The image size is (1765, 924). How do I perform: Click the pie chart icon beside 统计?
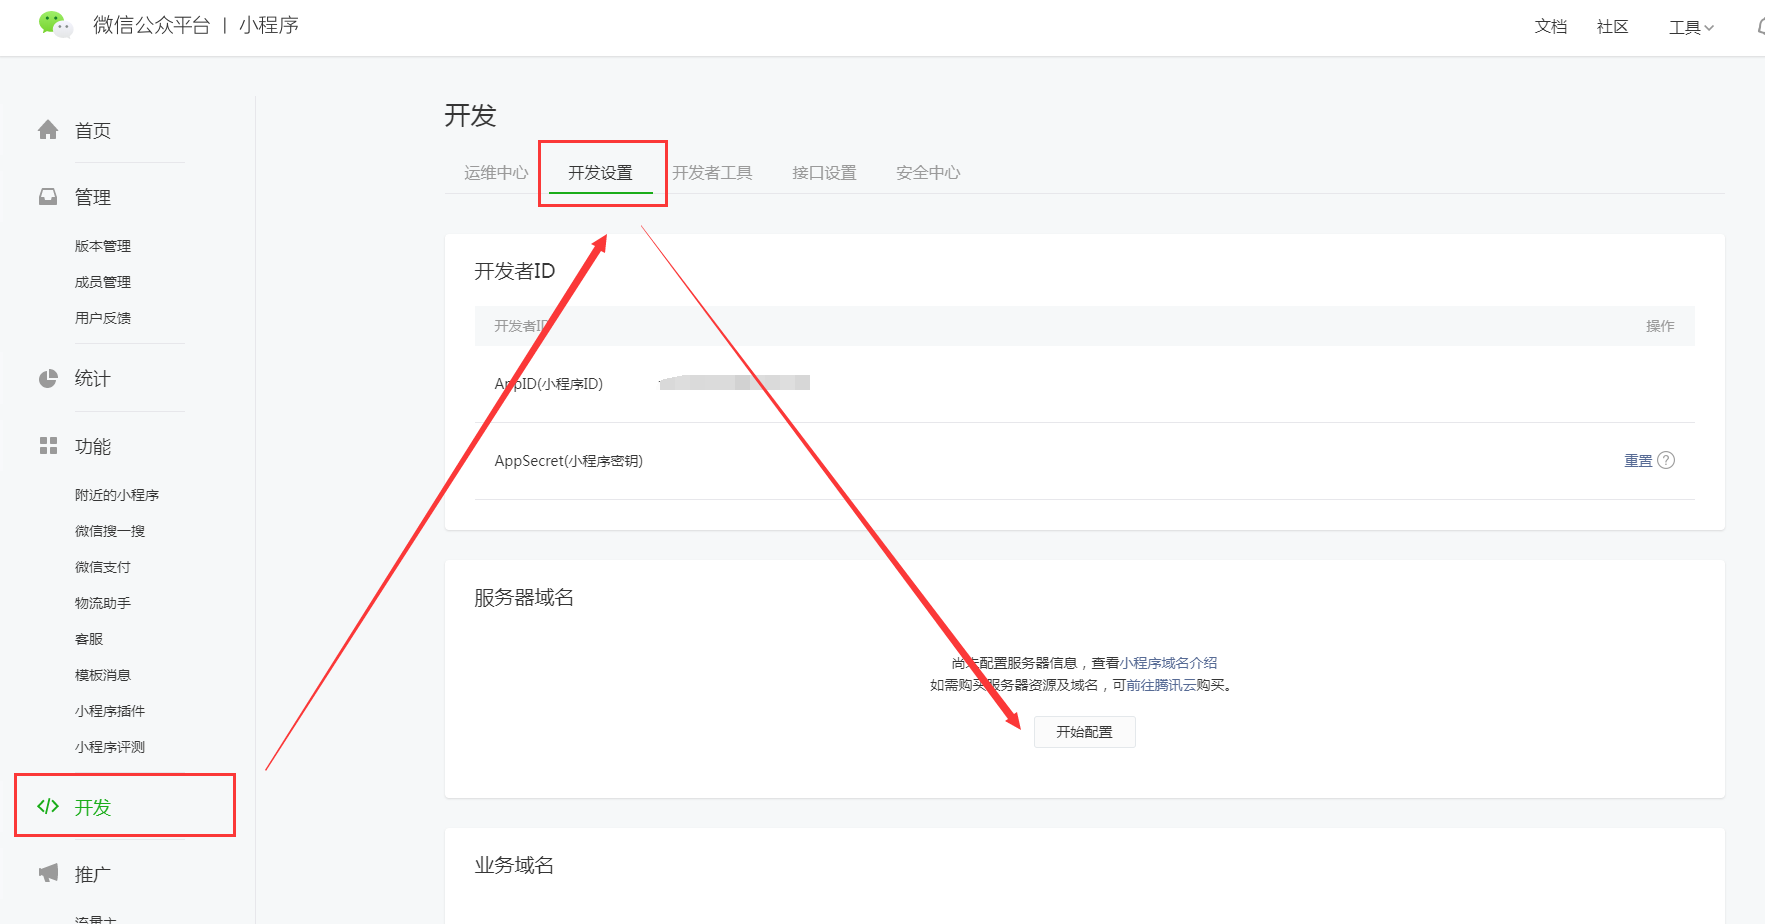tap(48, 378)
